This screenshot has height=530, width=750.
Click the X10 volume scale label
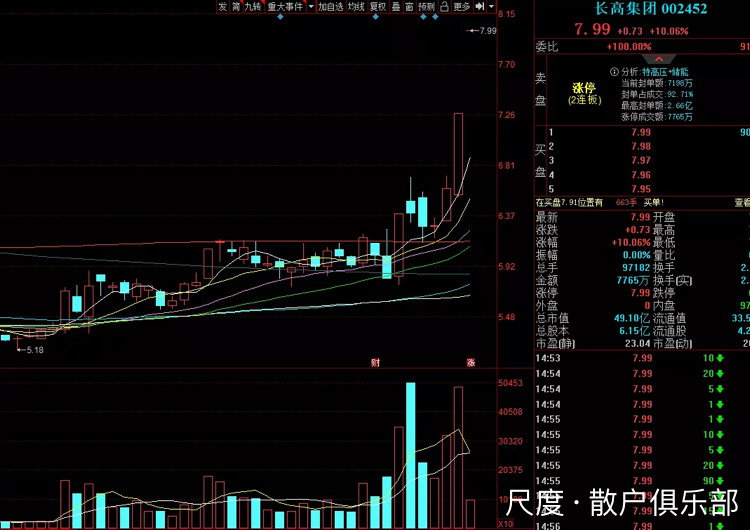pos(506,524)
